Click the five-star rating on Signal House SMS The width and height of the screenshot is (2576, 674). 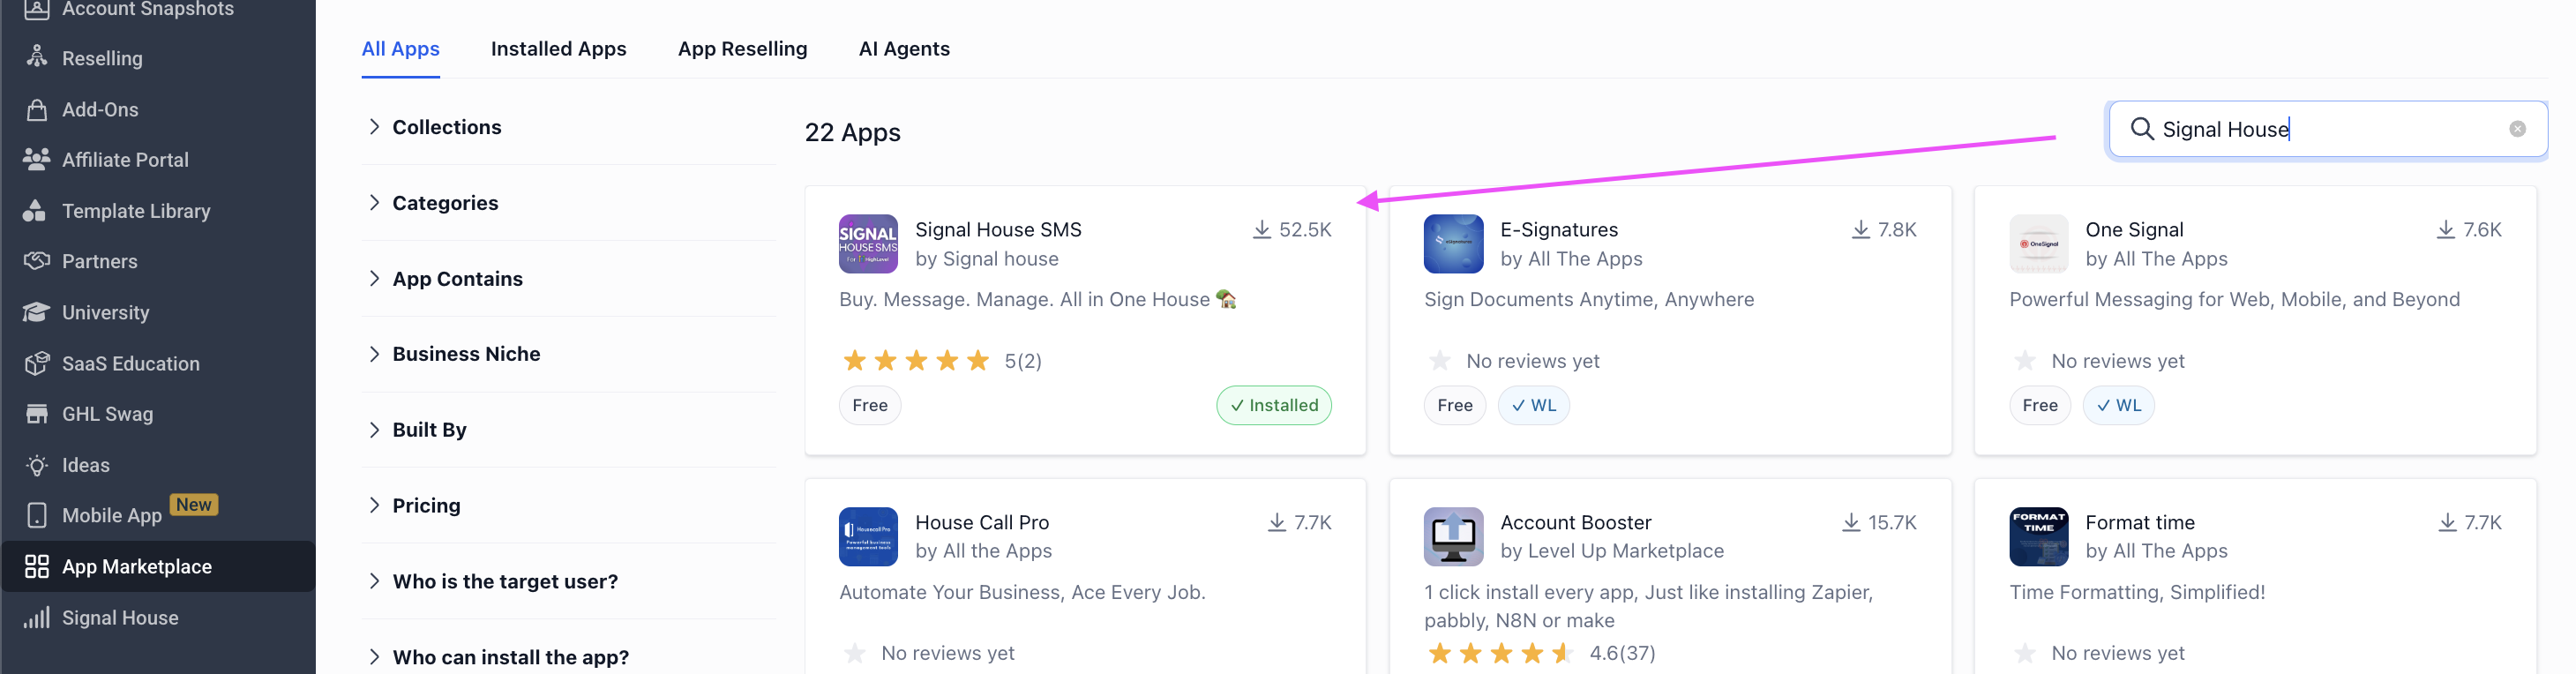pyautogui.click(x=915, y=361)
